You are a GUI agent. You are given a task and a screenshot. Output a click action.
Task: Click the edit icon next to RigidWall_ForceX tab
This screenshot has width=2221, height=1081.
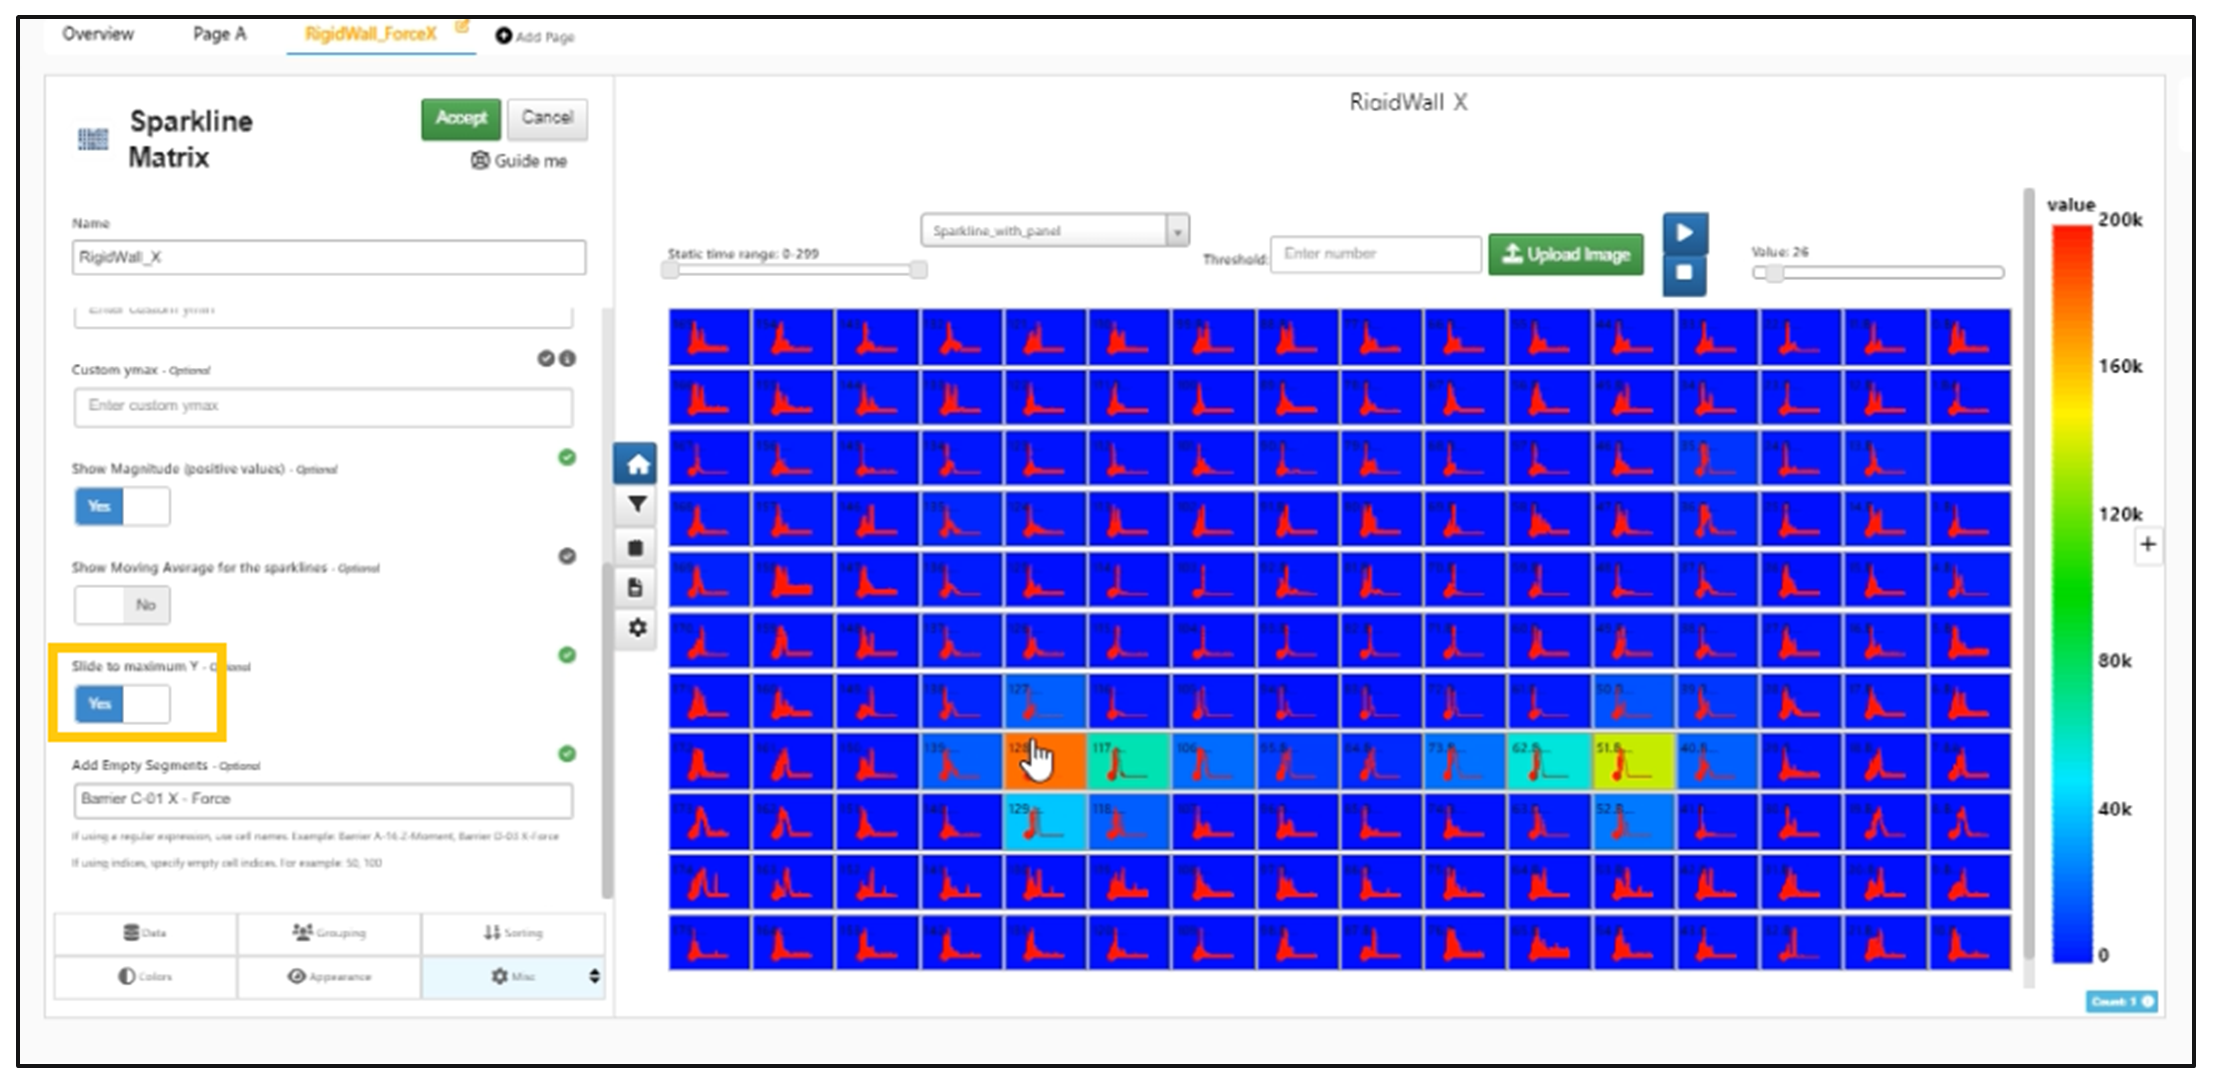tap(462, 27)
